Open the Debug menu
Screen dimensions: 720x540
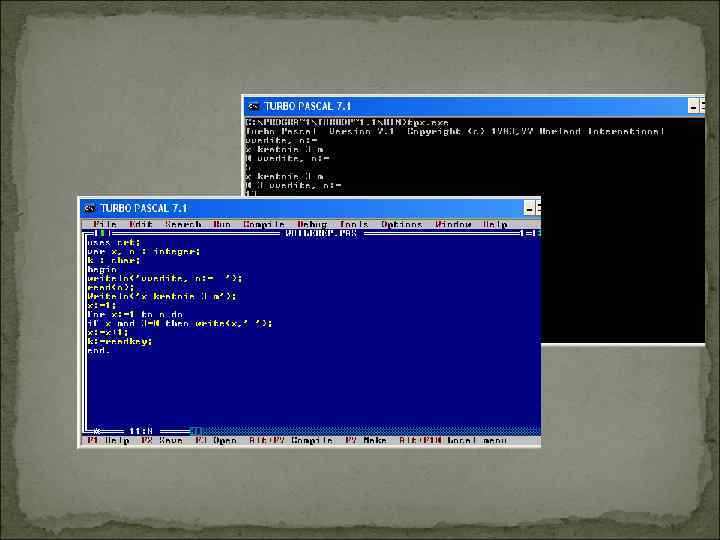(312, 224)
